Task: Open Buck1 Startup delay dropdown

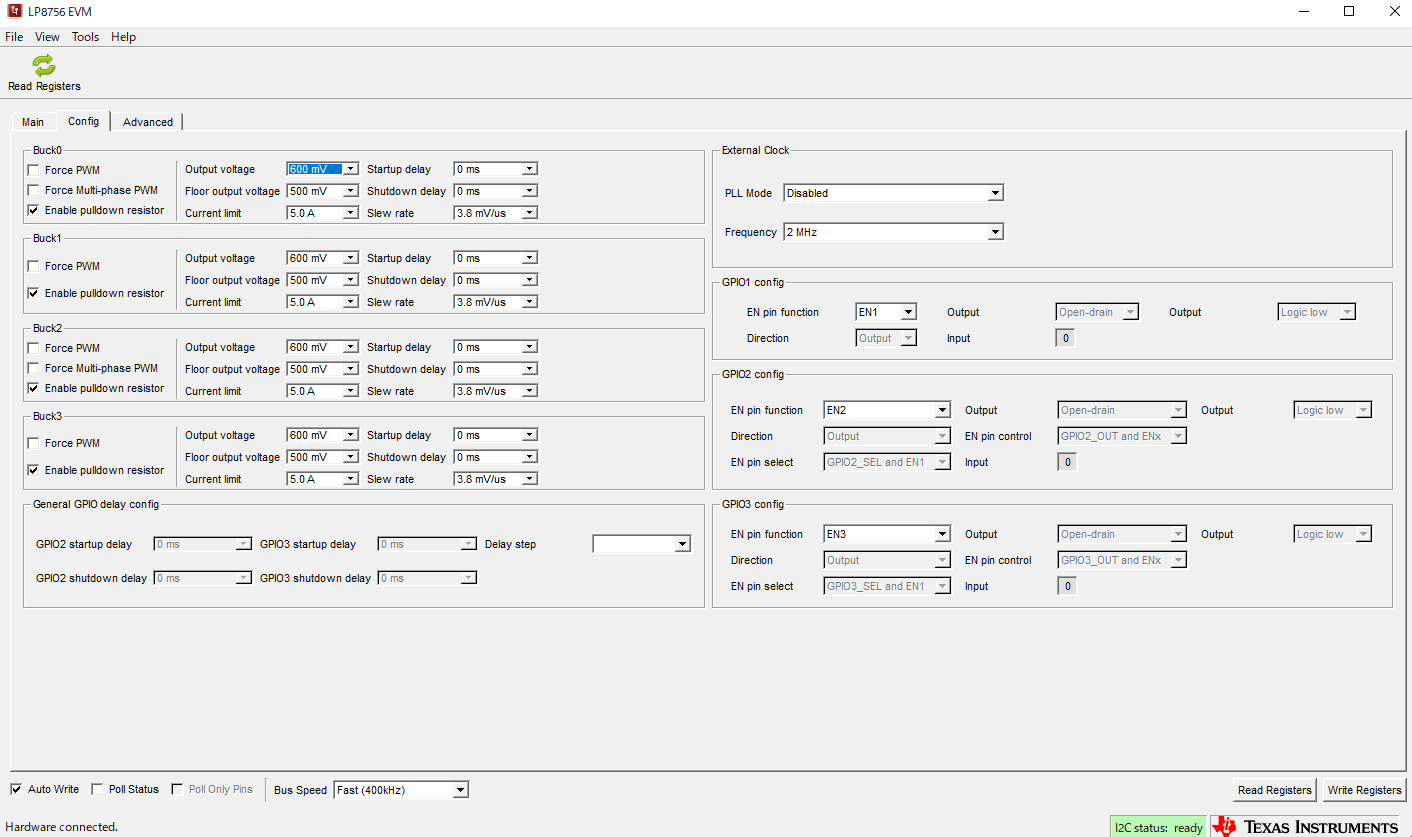Action: (x=496, y=258)
